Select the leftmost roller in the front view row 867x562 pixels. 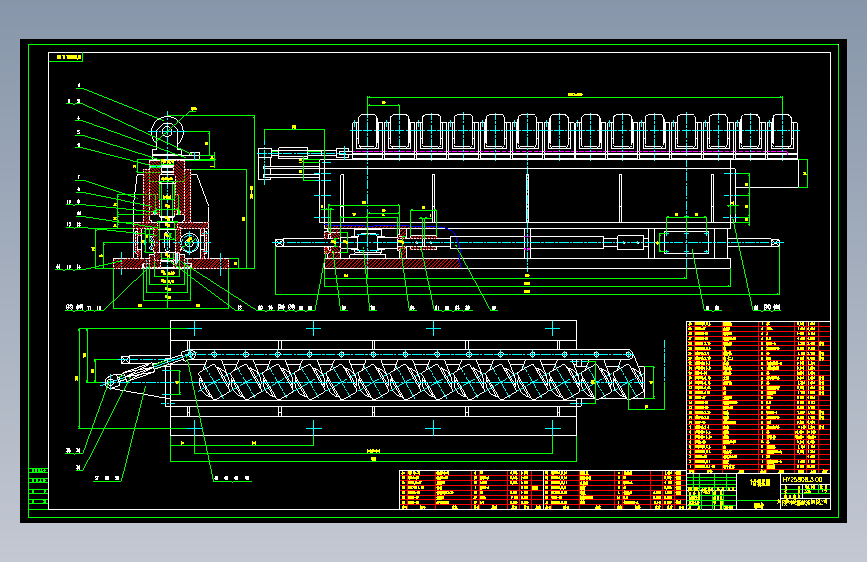click(x=368, y=132)
